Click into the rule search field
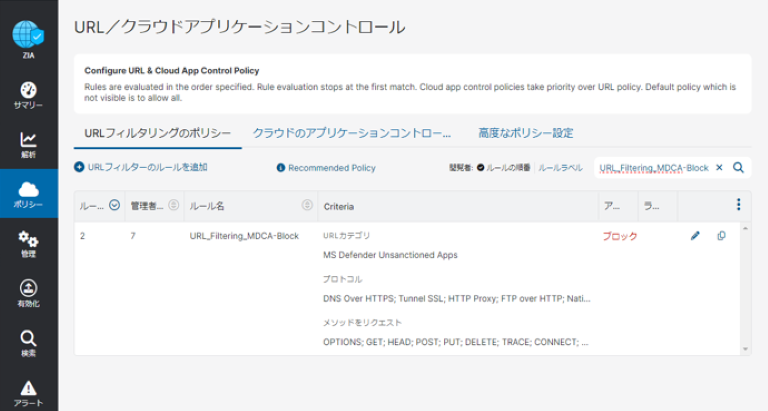Viewport: 768px width, 411px height. point(654,168)
